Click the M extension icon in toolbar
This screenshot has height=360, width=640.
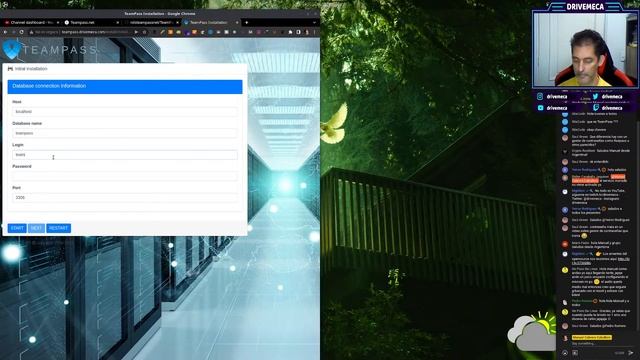(x=250, y=32)
